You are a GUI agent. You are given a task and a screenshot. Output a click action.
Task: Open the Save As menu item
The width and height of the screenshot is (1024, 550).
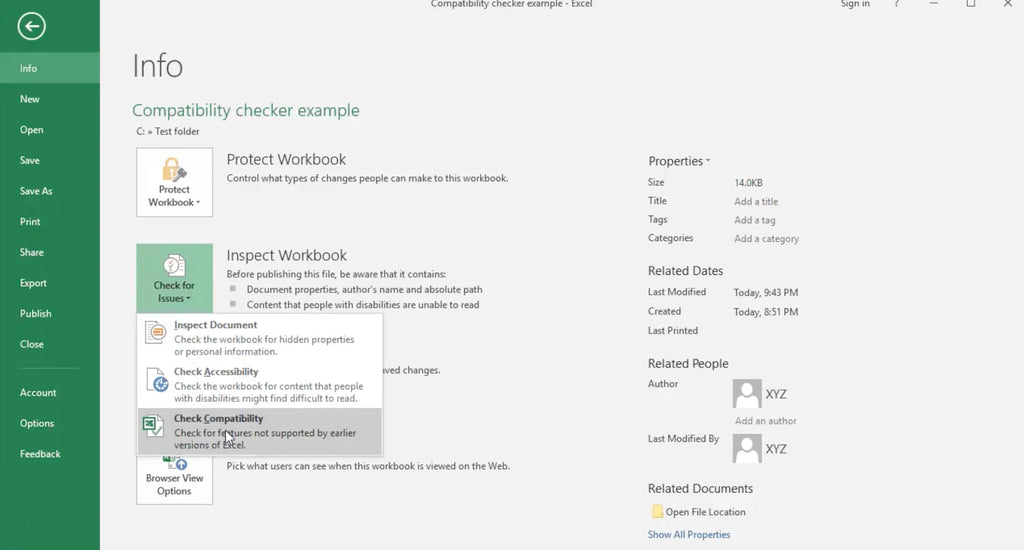pos(36,191)
